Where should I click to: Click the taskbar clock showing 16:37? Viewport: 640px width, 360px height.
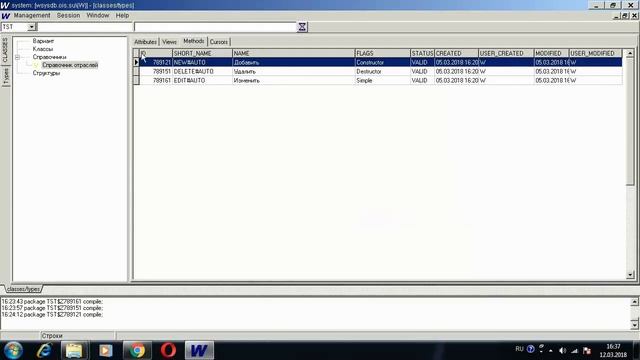[613, 347]
